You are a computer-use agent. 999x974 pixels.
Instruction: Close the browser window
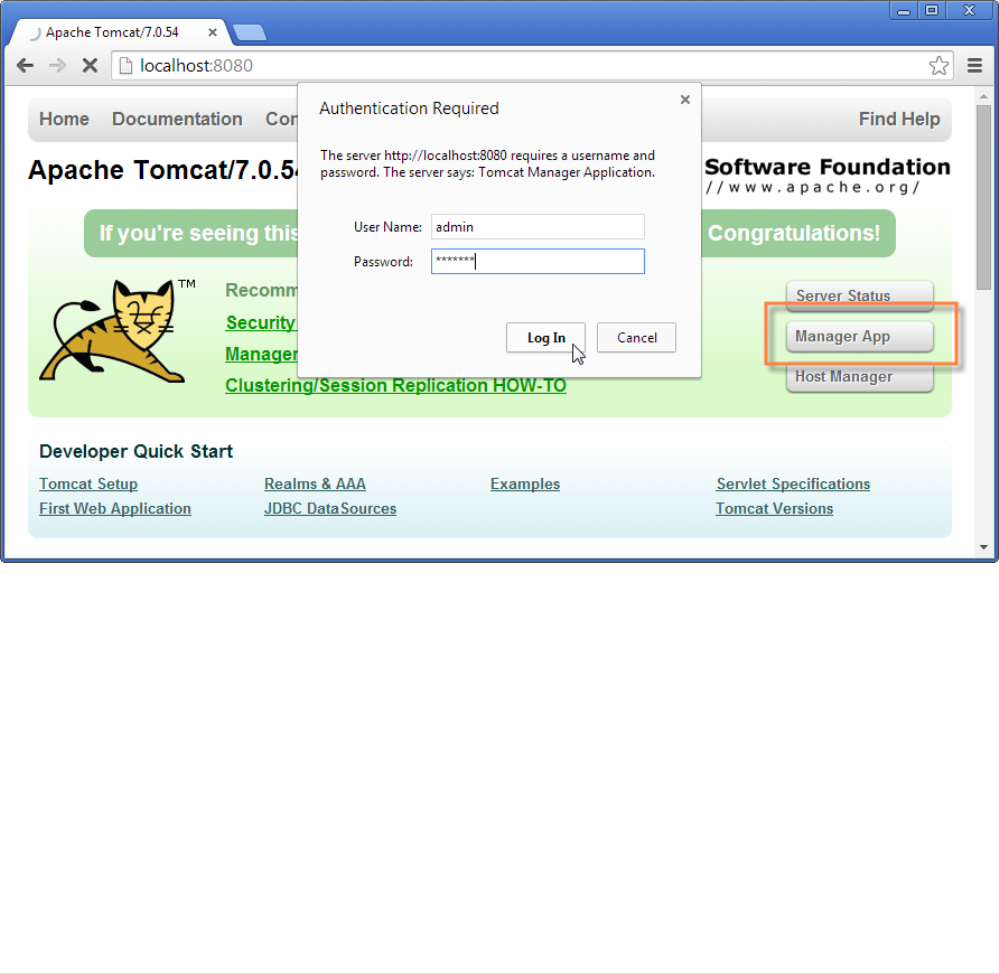coord(970,11)
